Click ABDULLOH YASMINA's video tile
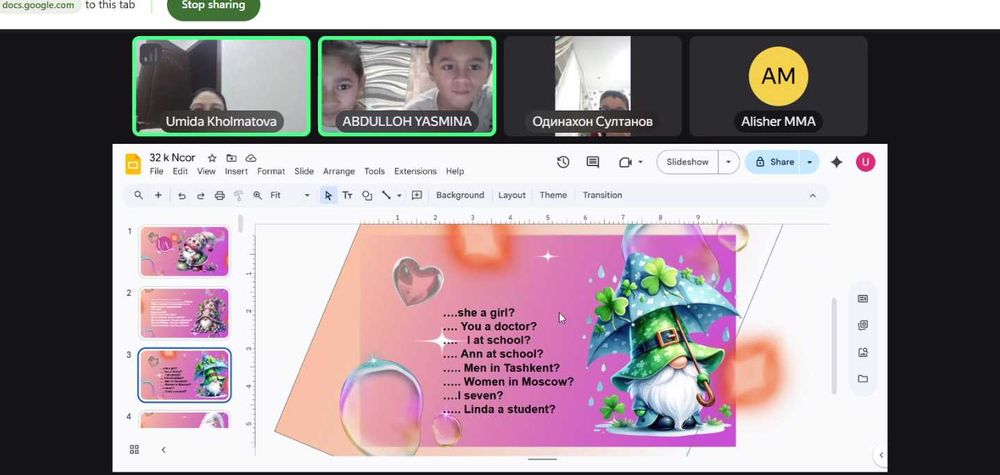The image size is (1000, 475). pos(407,86)
